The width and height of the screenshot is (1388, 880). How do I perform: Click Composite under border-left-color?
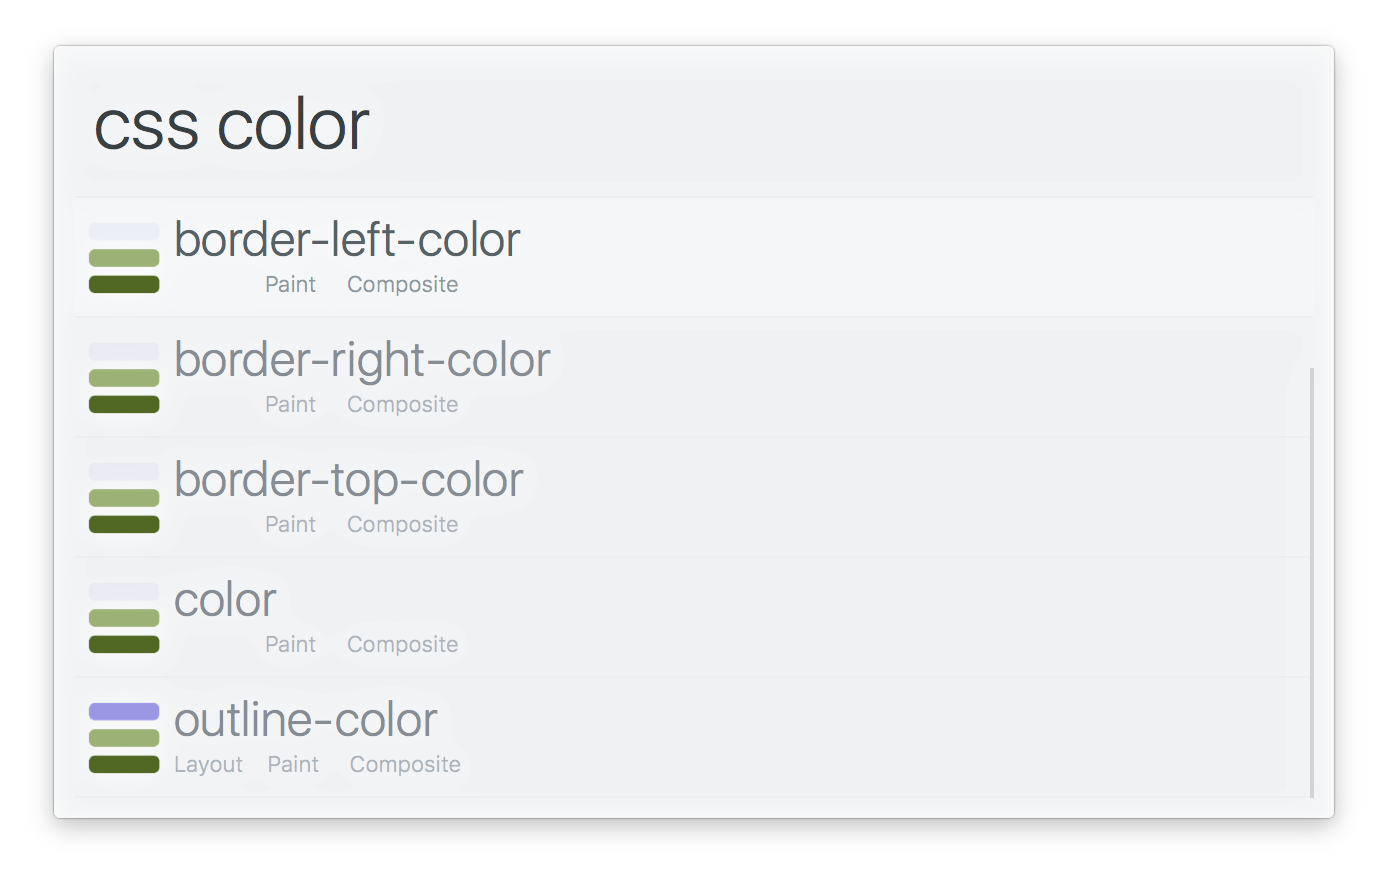402,285
